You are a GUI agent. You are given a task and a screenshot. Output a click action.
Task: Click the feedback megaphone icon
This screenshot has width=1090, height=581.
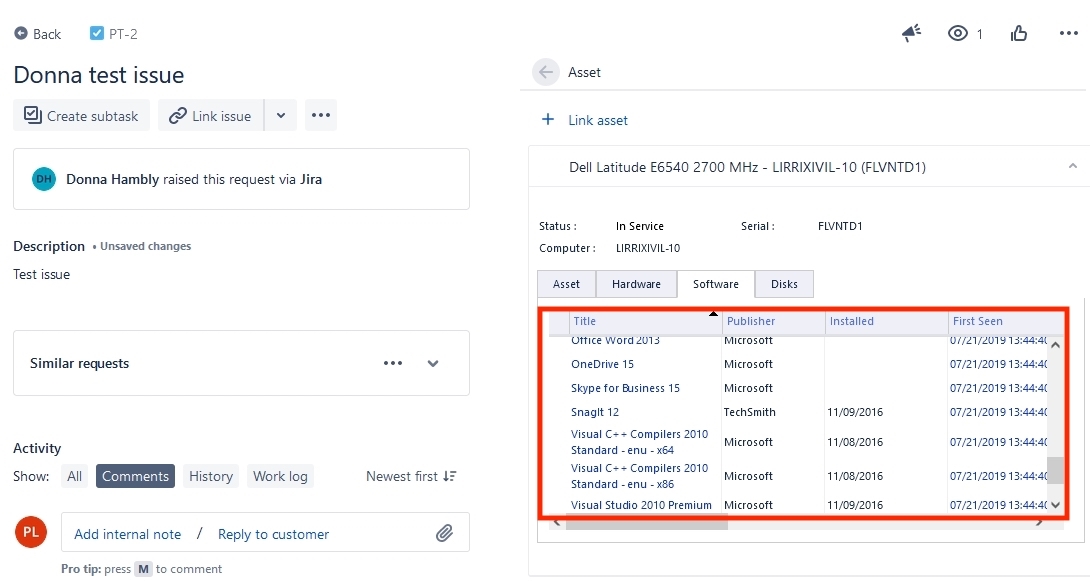[910, 32]
